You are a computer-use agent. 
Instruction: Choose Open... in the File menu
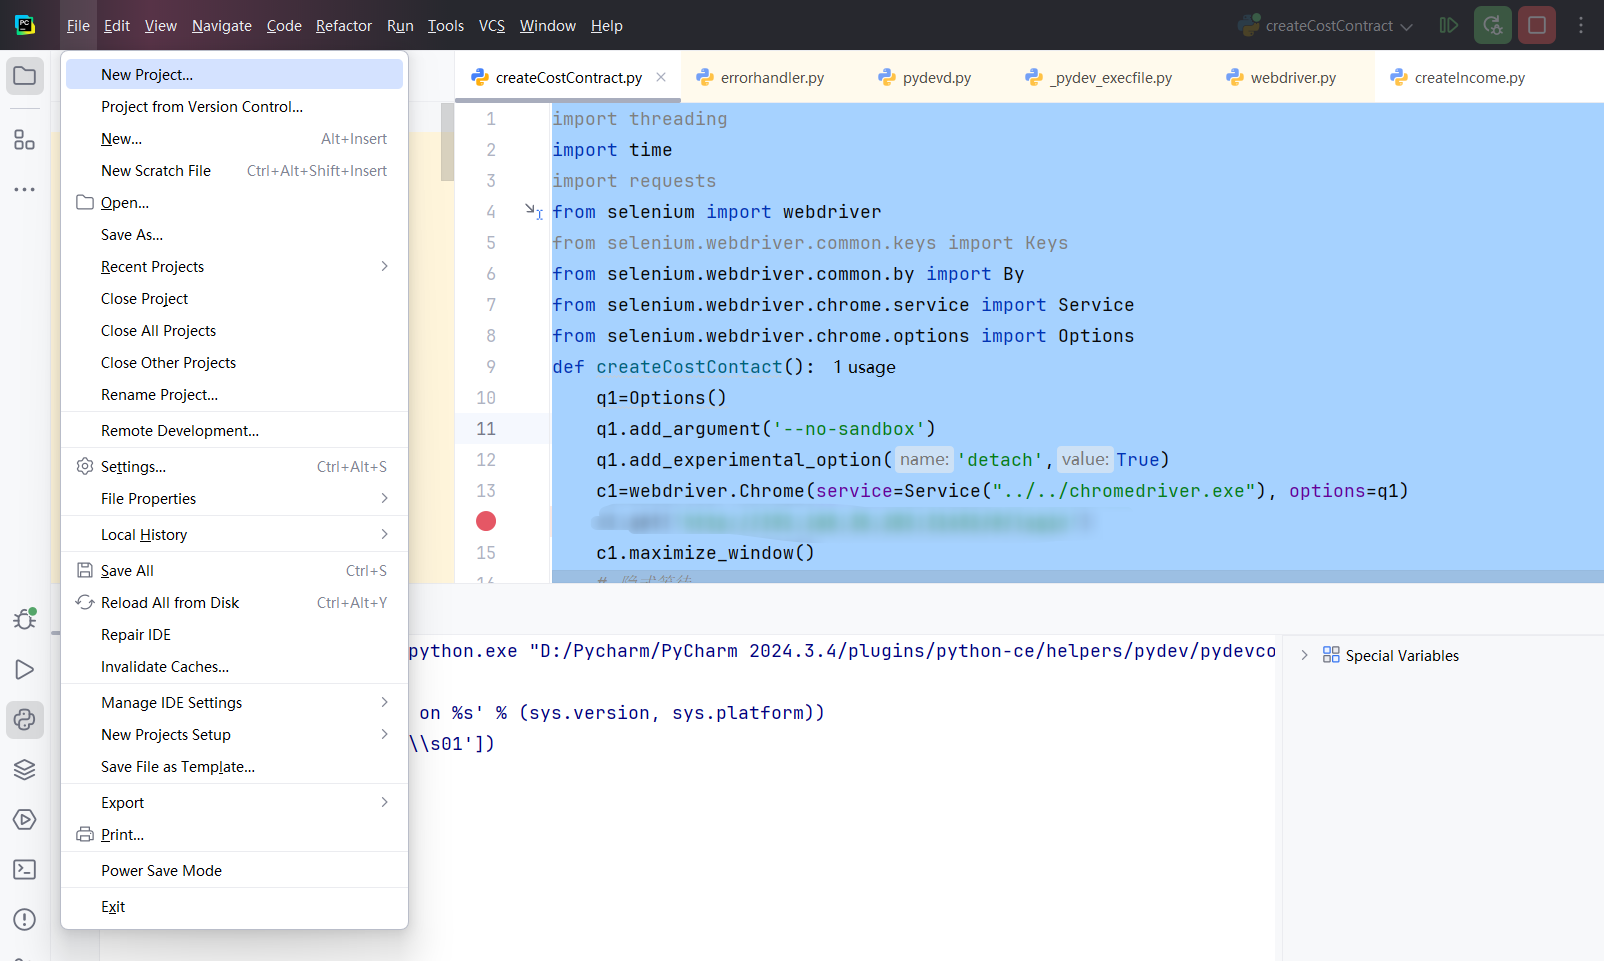234,202
